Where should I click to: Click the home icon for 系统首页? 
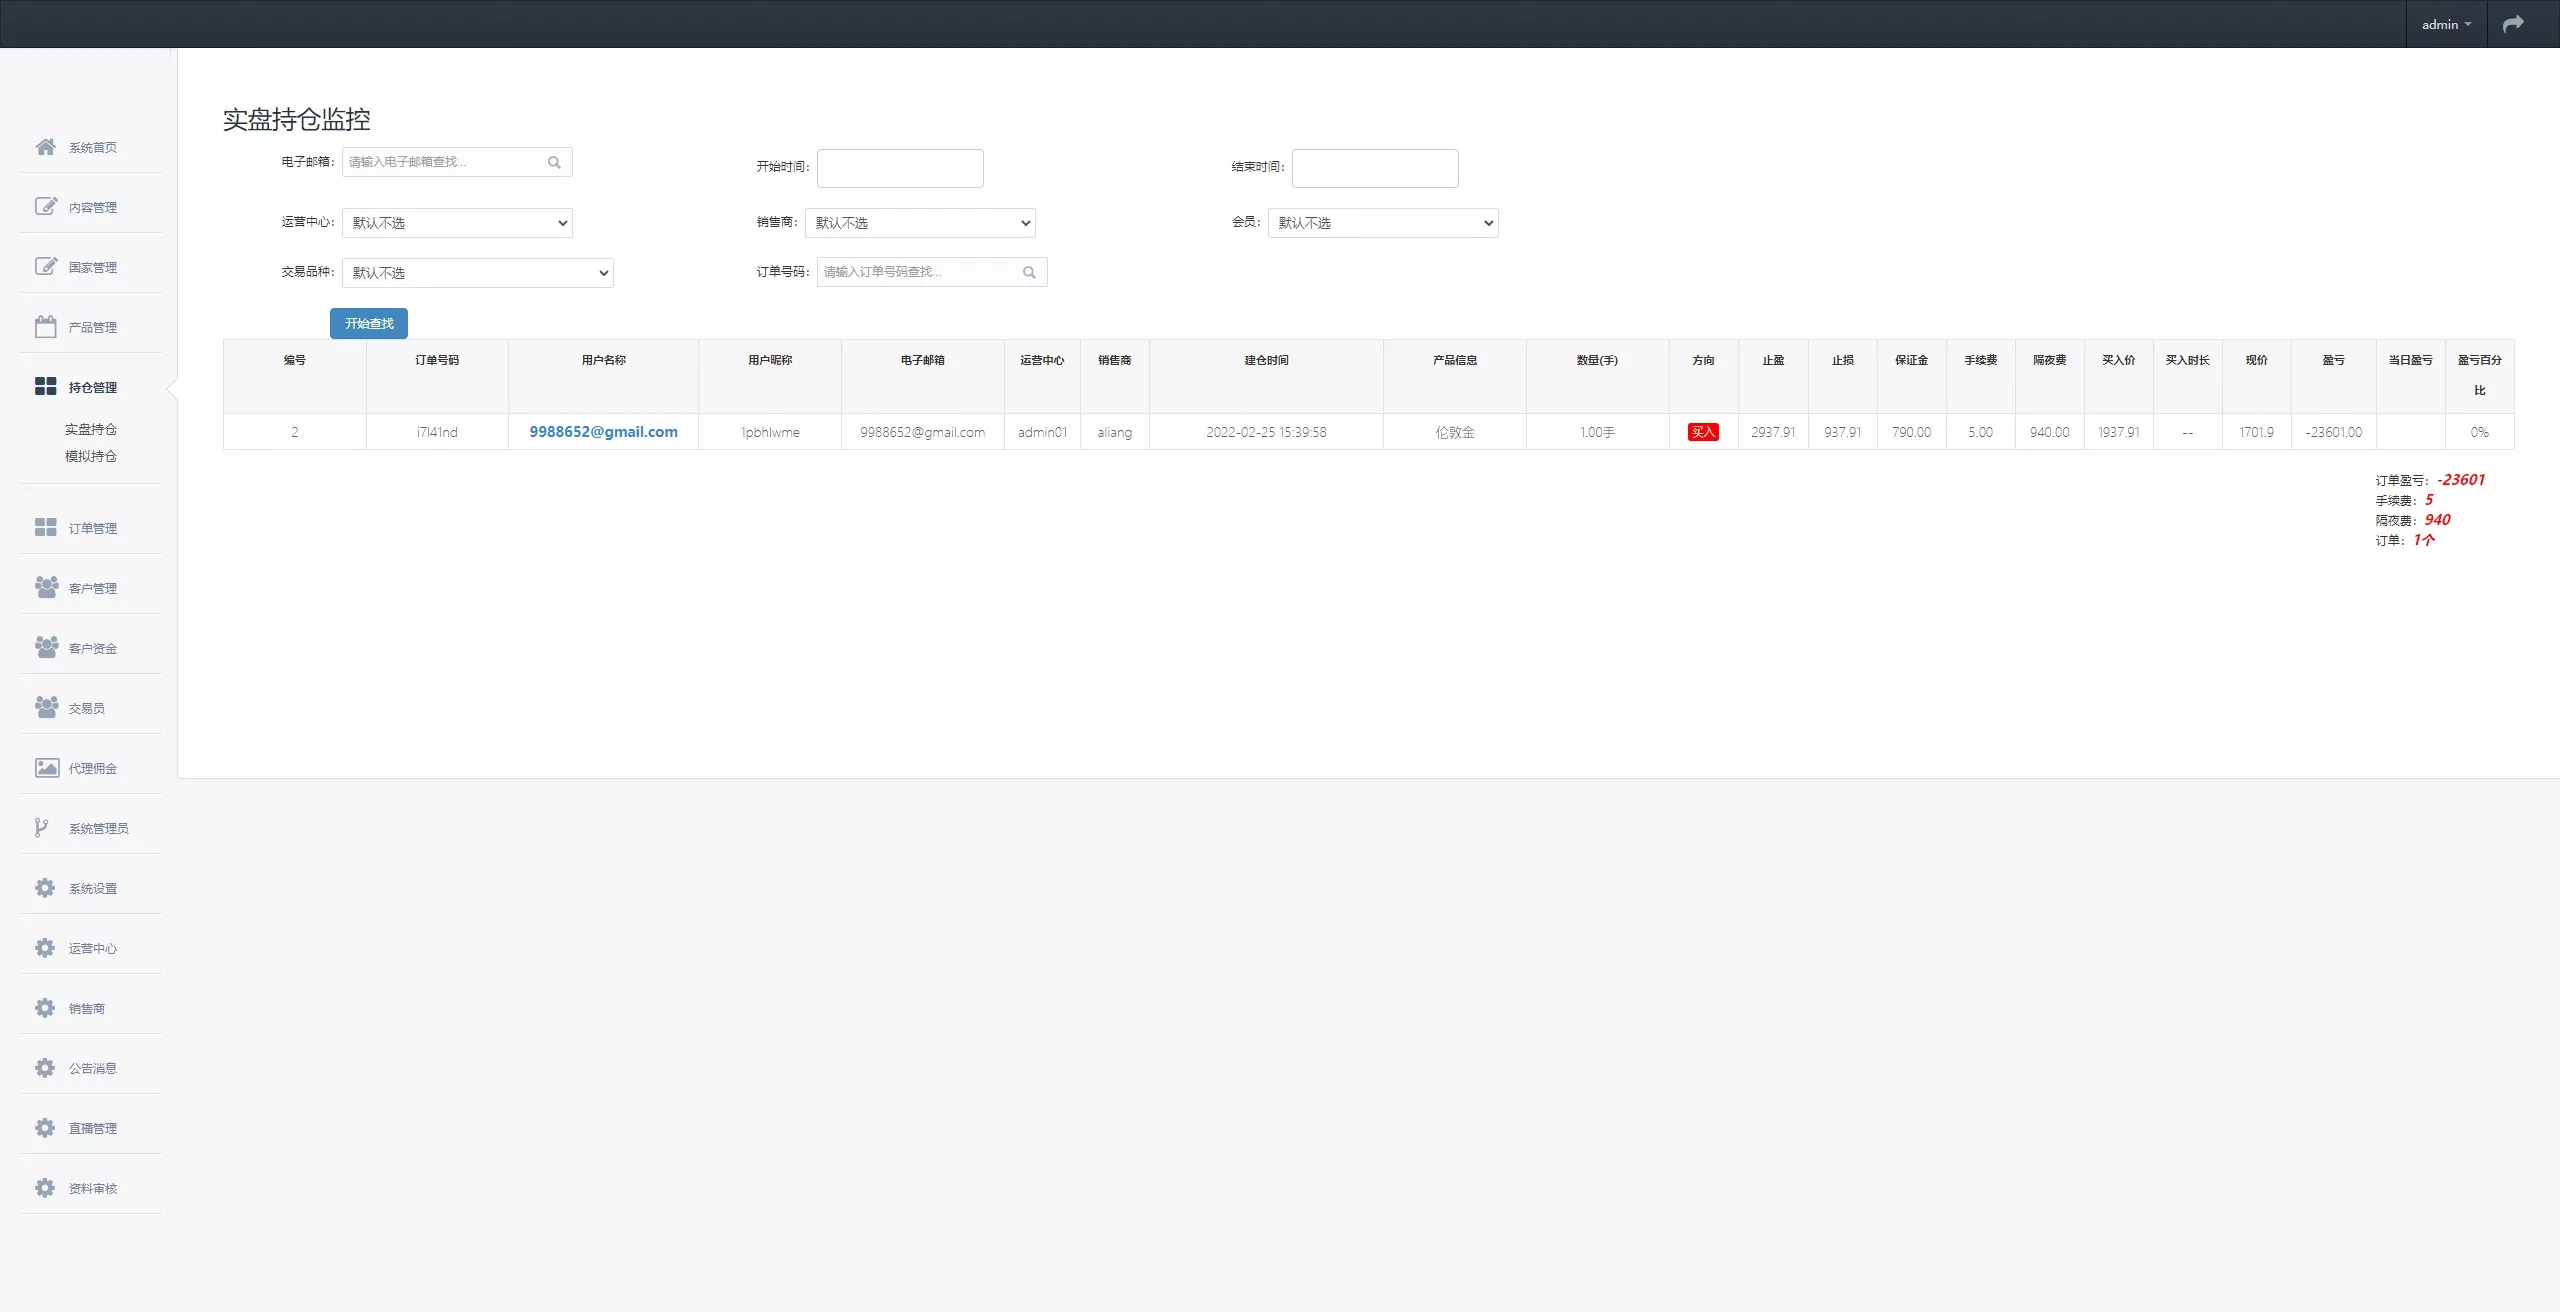[45, 147]
